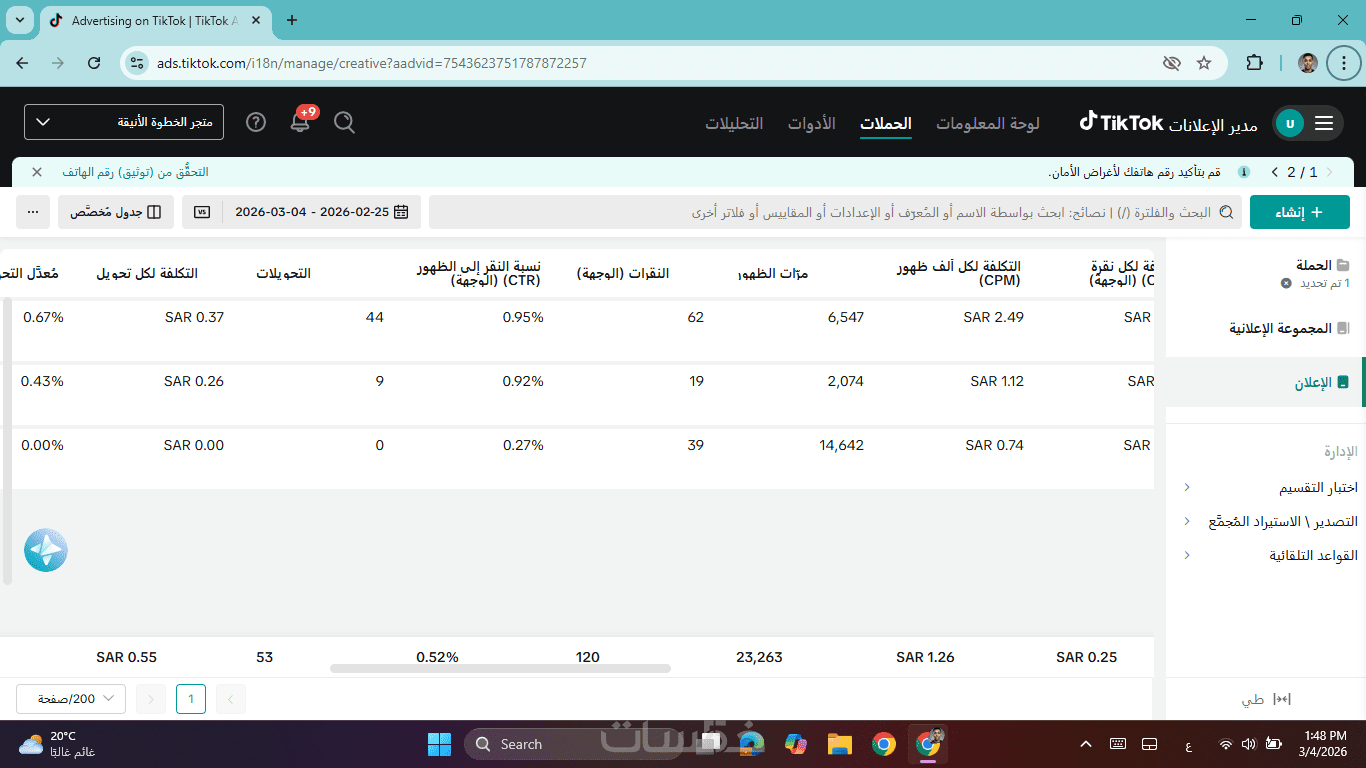Click the SAR 0.37 cost per conversion cell

coord(194,317)
